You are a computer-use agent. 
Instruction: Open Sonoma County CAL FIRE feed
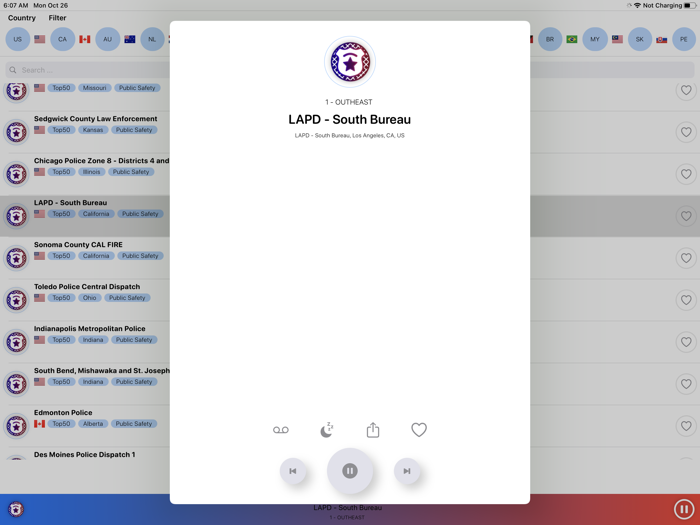pos(78,245)
